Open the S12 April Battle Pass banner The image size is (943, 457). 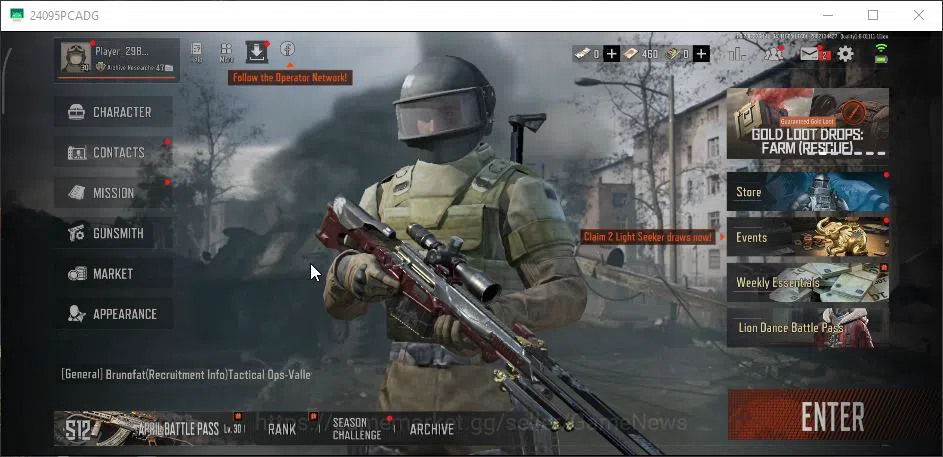tap(149, 429)
